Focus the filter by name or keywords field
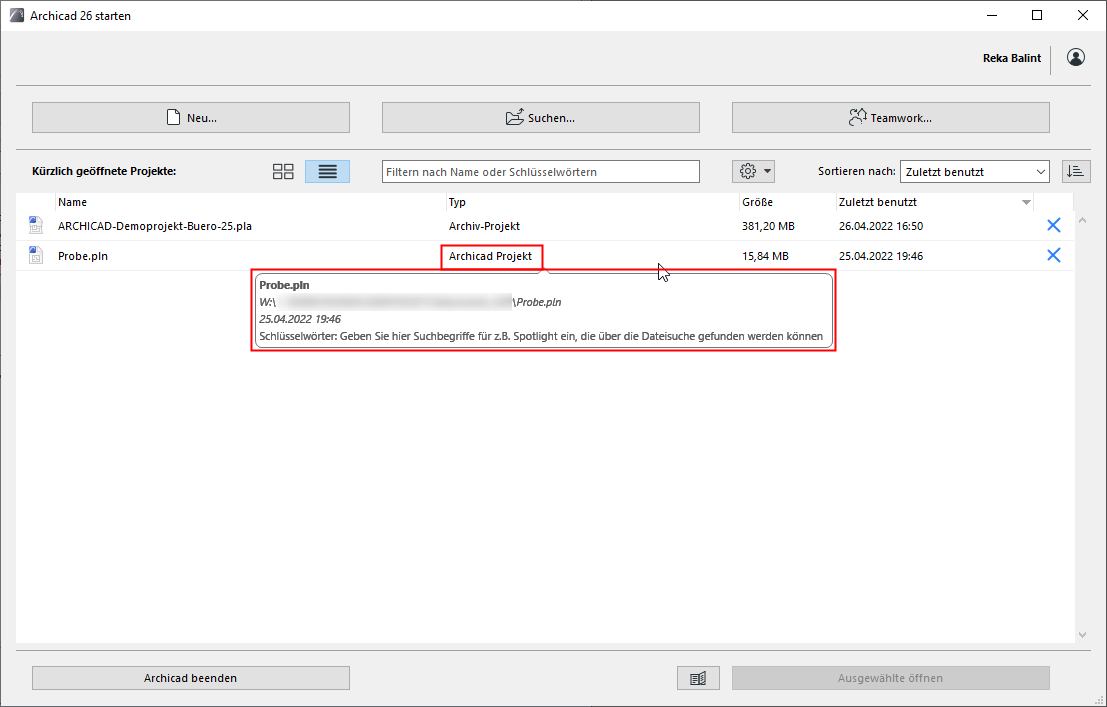This screenshot has width=1107, height=707. click(541, 172)
